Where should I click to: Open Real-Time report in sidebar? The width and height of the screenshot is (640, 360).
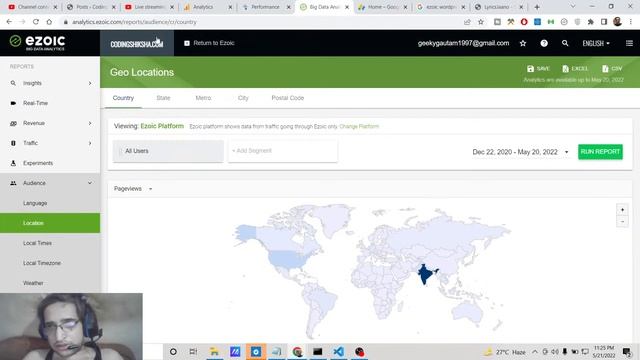point(50,103)
